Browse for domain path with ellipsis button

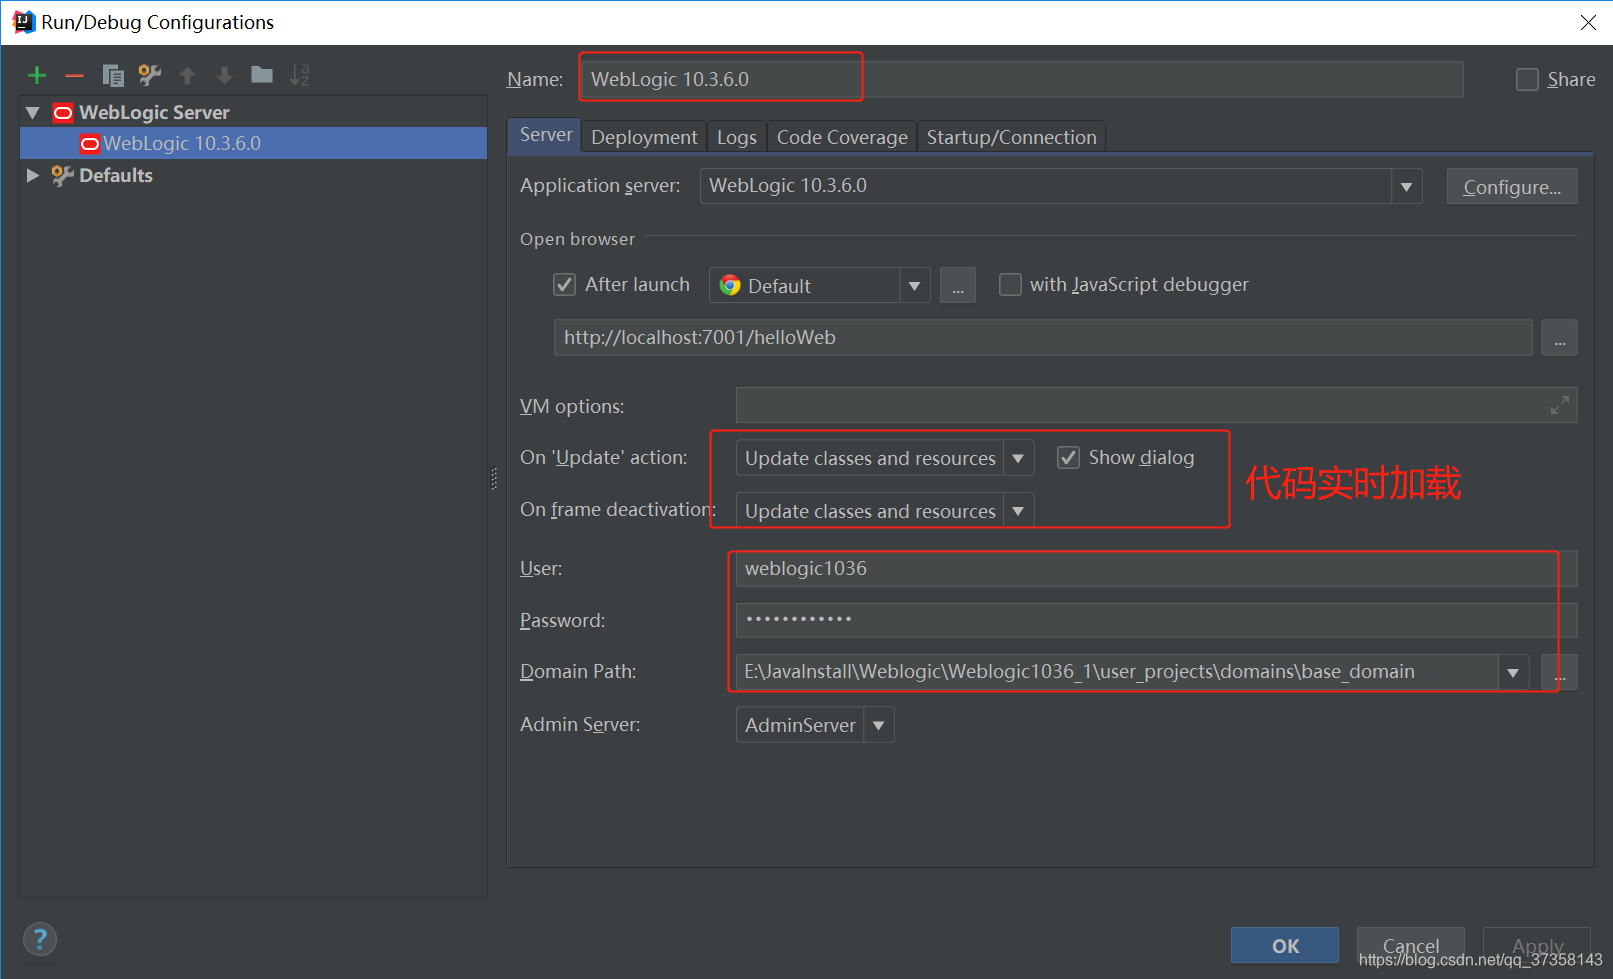1559,672
